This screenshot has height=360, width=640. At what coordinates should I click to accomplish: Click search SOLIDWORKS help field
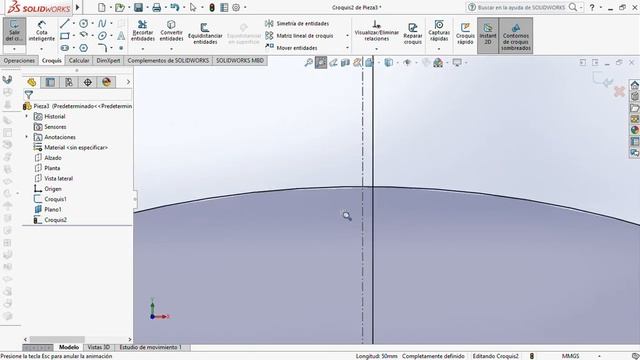tap(522, 7)
